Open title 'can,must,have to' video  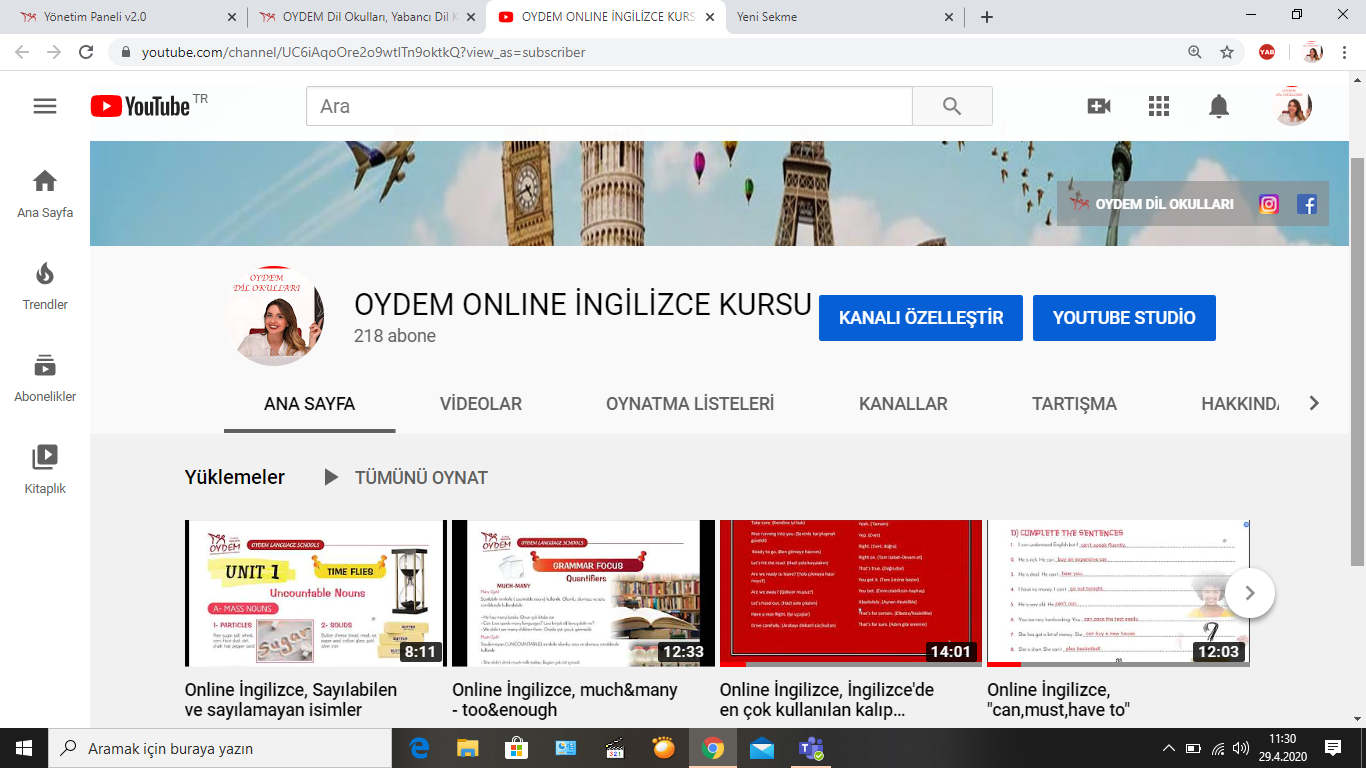(1058, 700)
